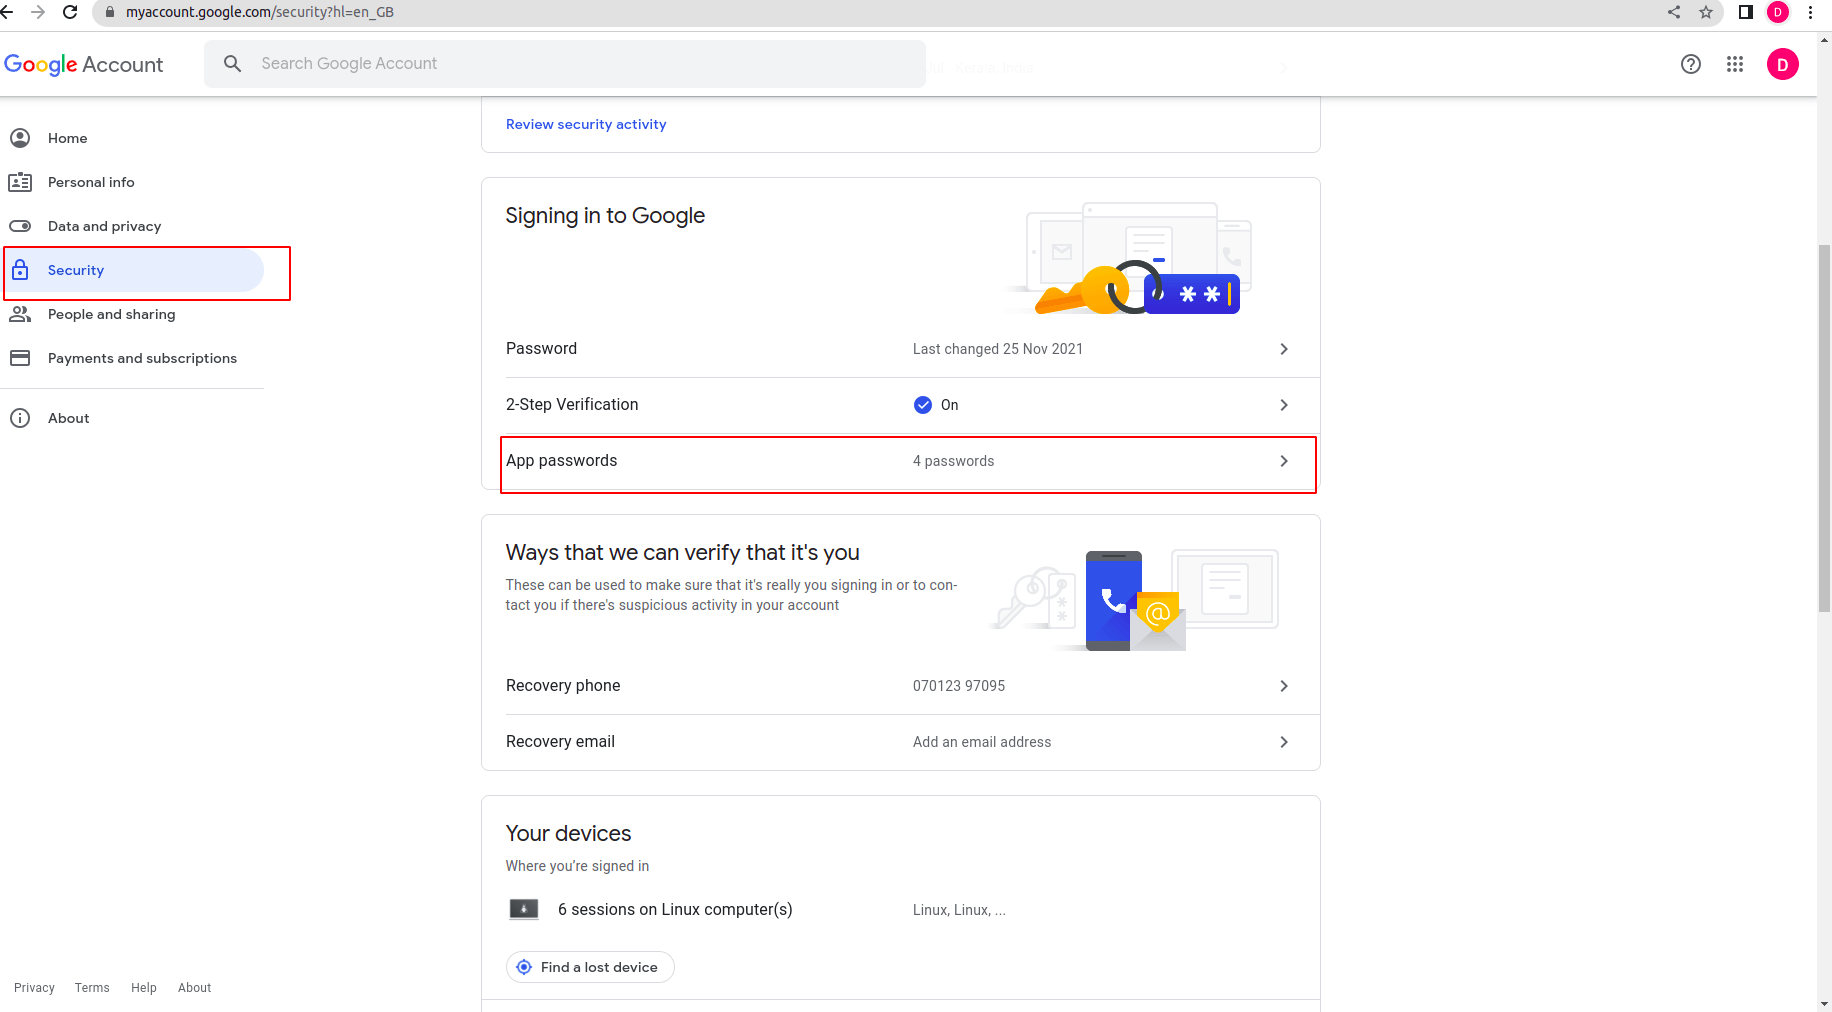Click the Recovery phone label
The image size is (1832, 1012).
(x=563, y=686)
